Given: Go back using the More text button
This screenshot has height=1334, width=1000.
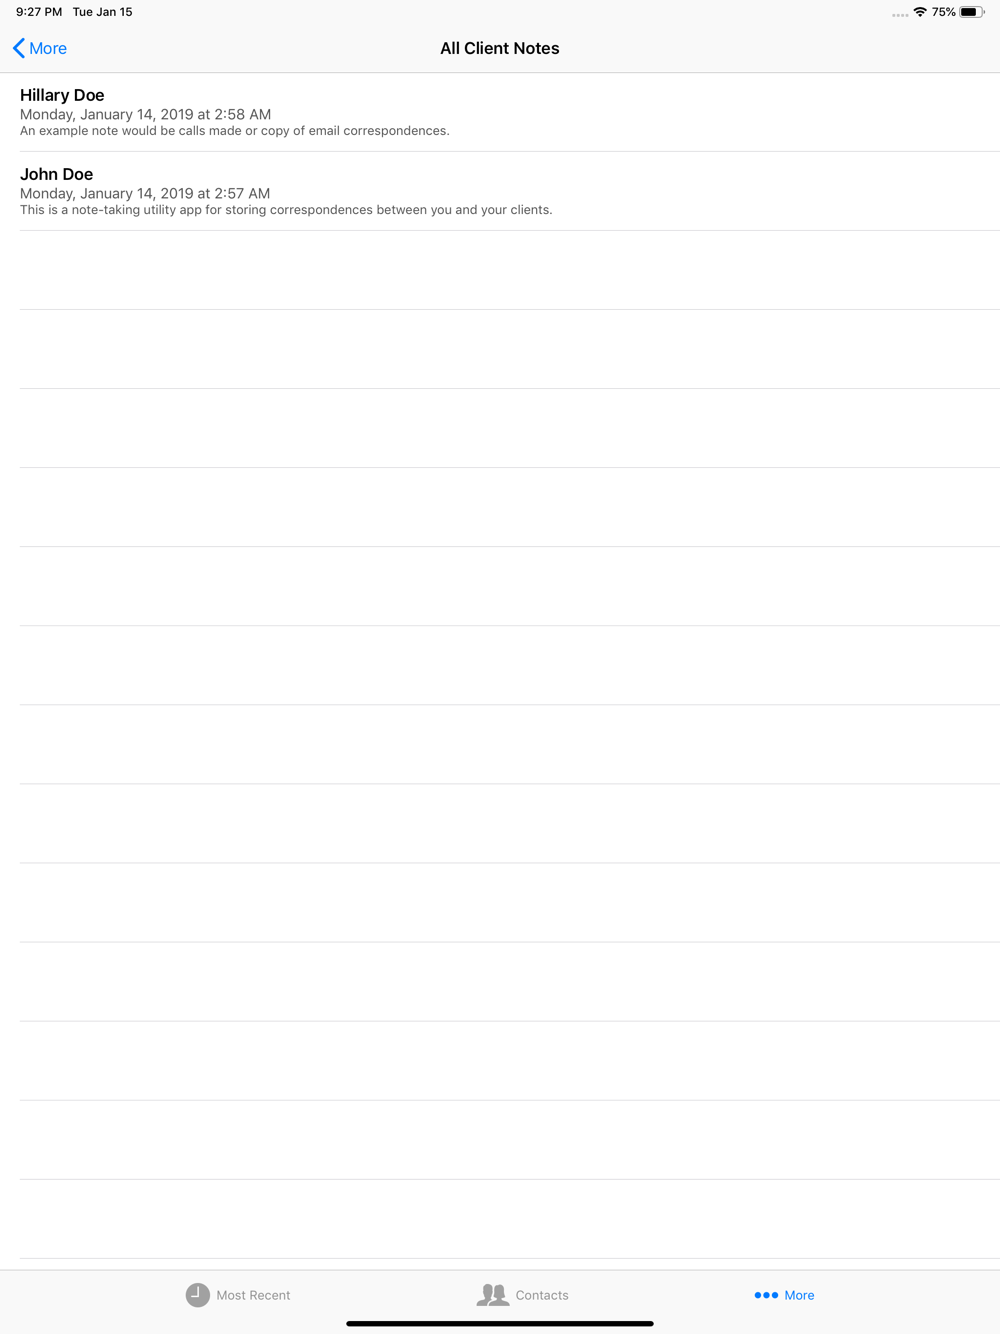Looking at the screenshot, I should [48, 48].
